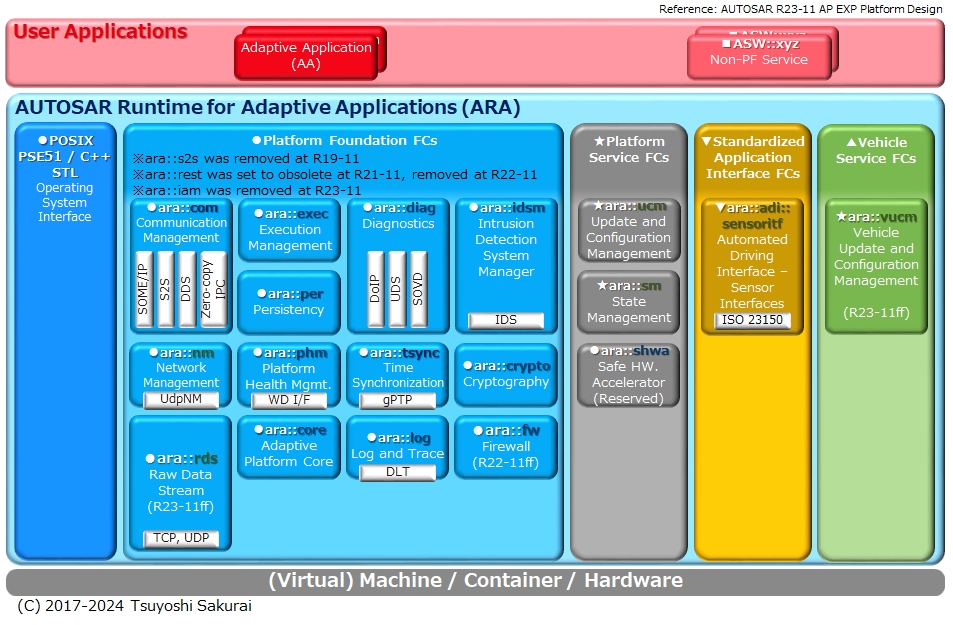Select the ara::per Persistency block
The width and height of the screenshot is (953, 625).
[289, 302]
